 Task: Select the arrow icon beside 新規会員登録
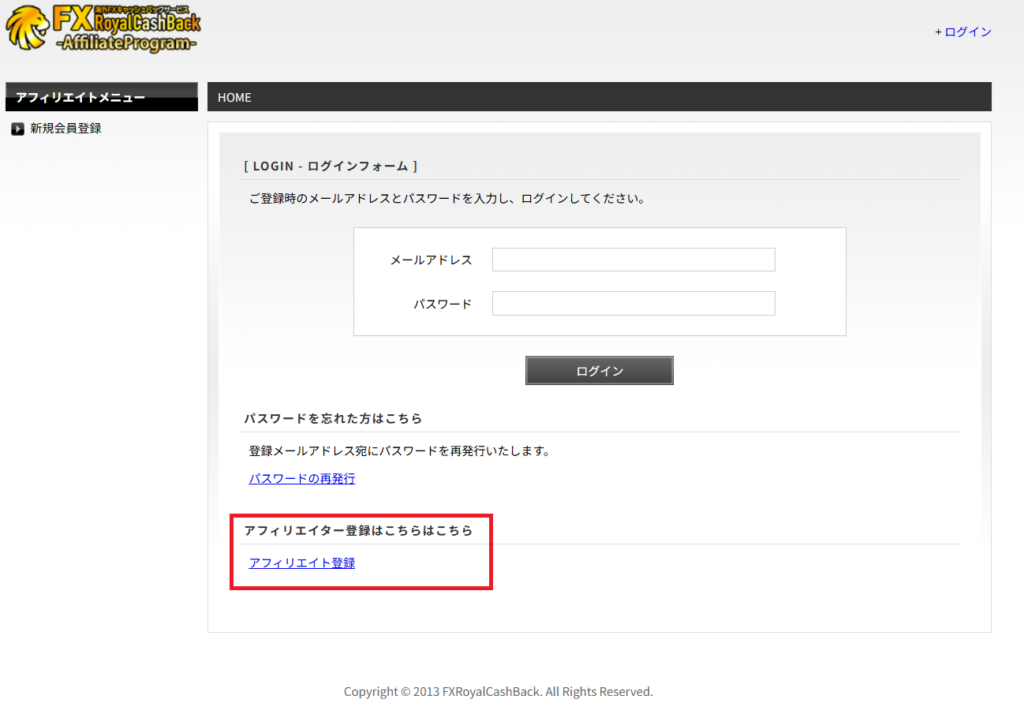[15, 128]
